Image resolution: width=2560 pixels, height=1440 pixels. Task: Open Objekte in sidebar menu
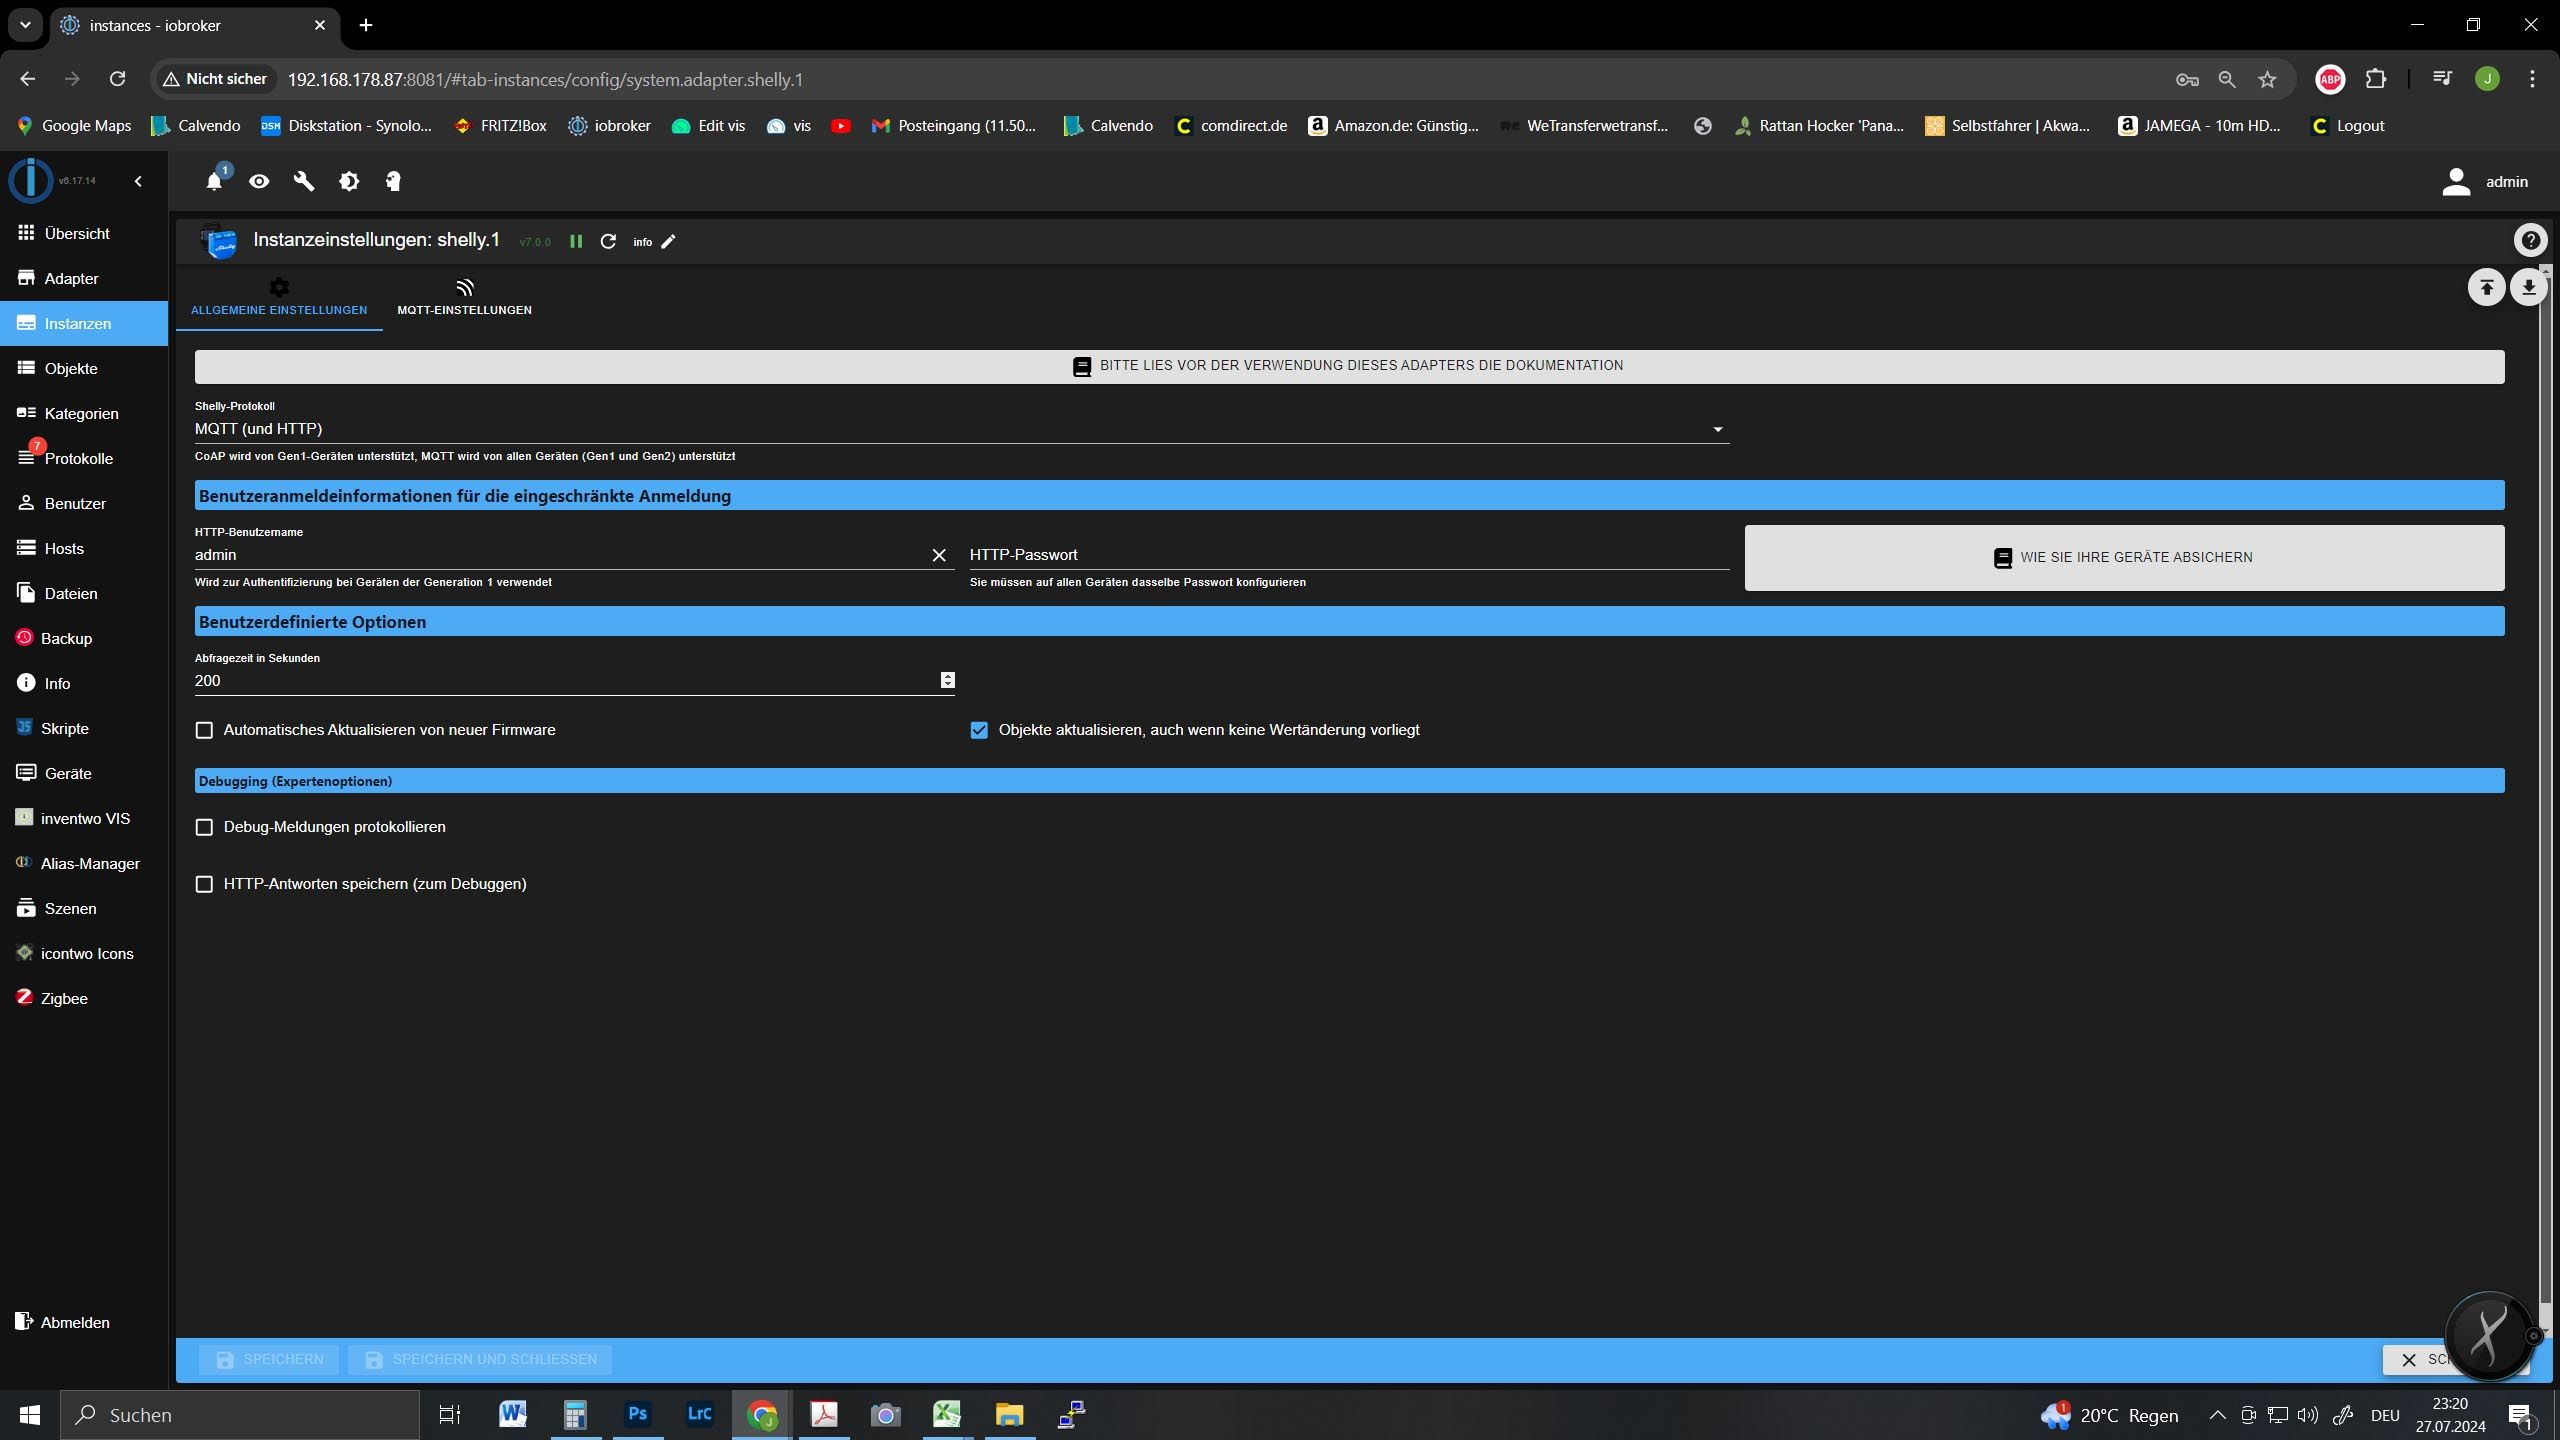[70, 368]
